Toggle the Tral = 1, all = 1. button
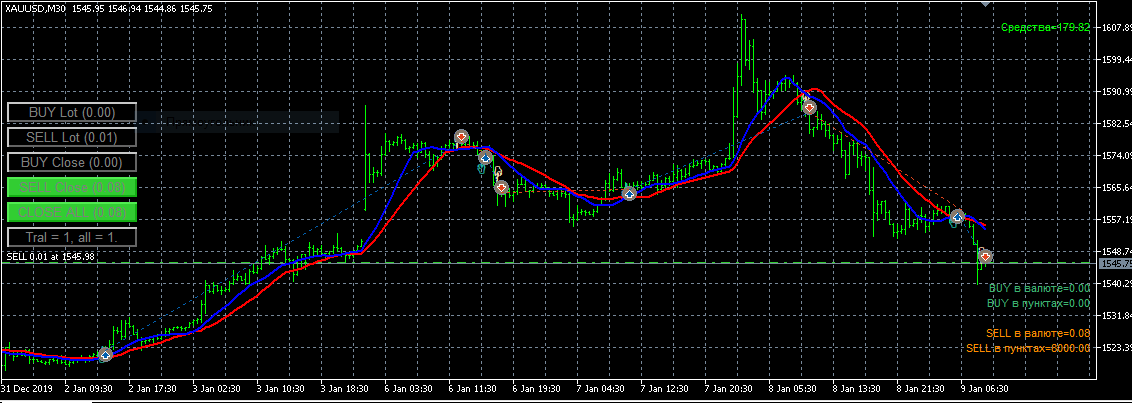The image size is (1132, 403). [x=72, y=237]
